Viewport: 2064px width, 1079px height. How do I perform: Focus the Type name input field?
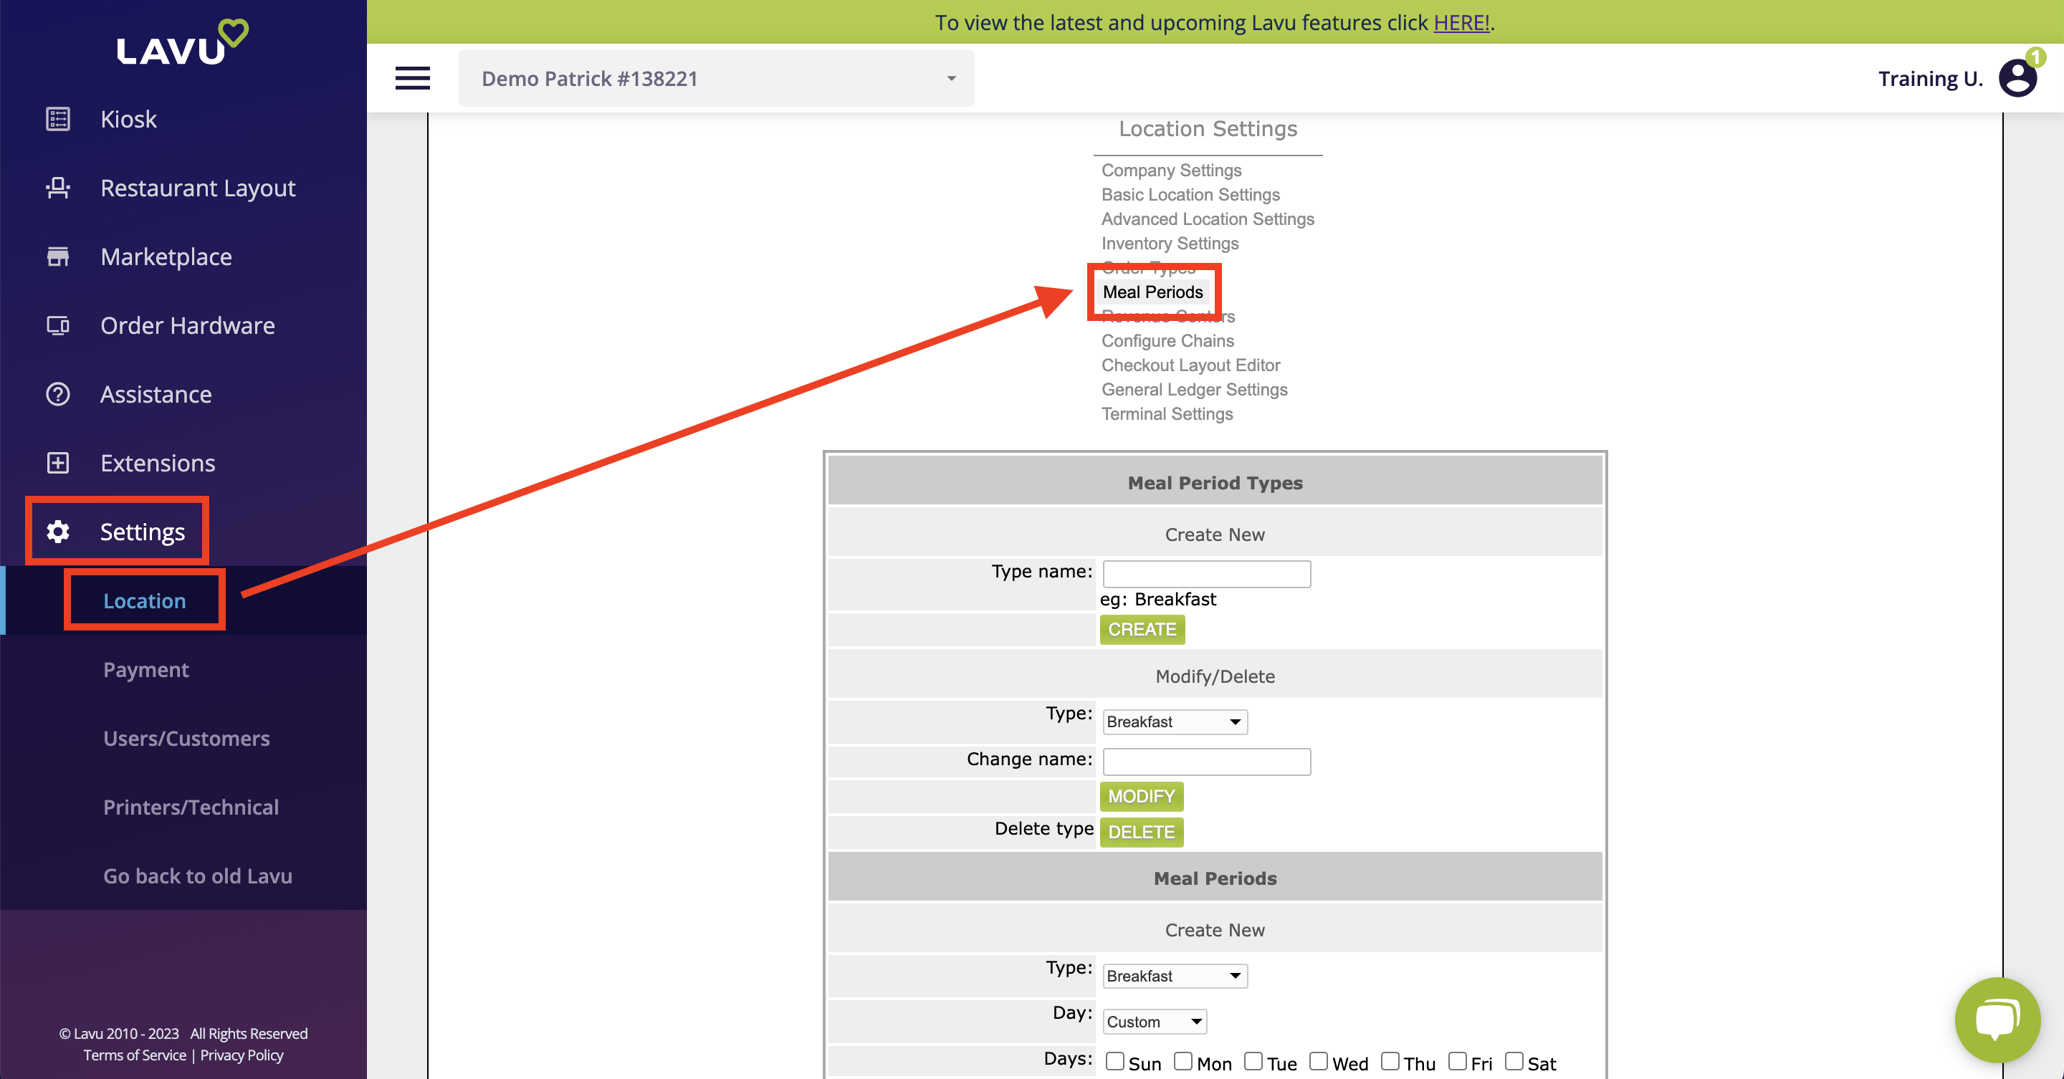tap(1206, 574)
